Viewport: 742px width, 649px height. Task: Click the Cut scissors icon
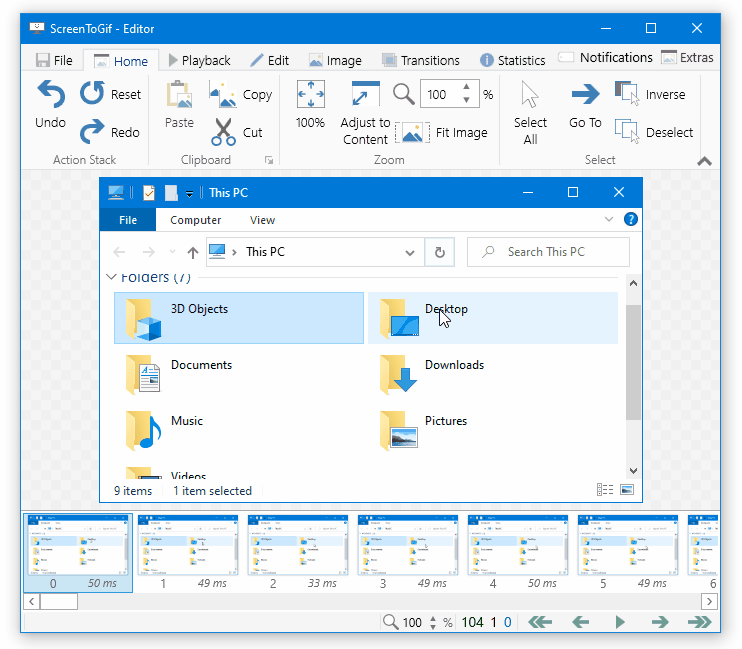click(224, 132)
